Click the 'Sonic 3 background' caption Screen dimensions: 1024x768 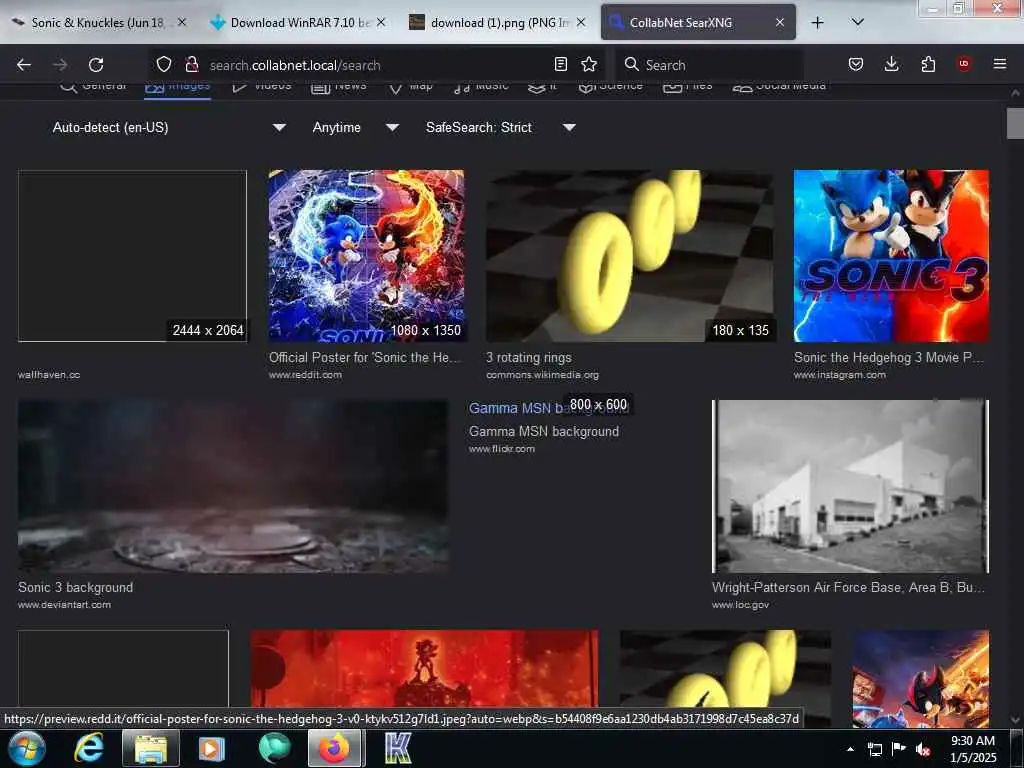pos(76,587)
